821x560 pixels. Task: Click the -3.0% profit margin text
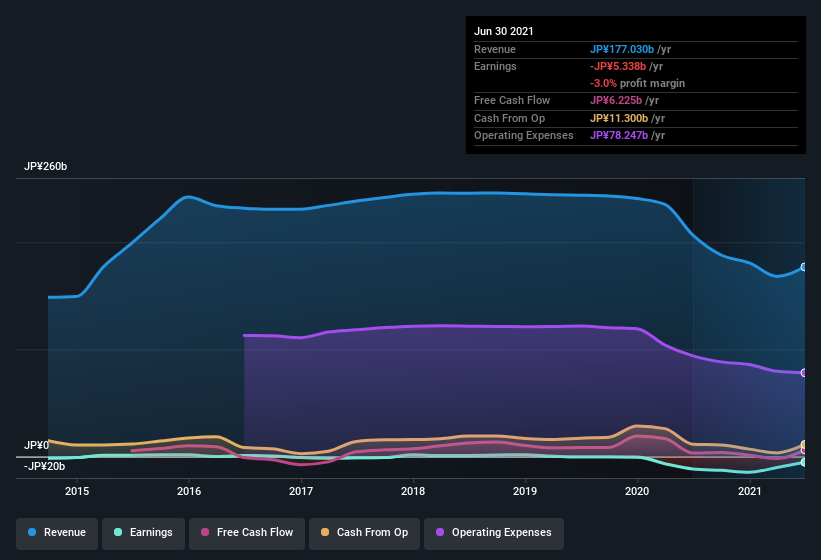pyautogui.click(x=637, y=83)
